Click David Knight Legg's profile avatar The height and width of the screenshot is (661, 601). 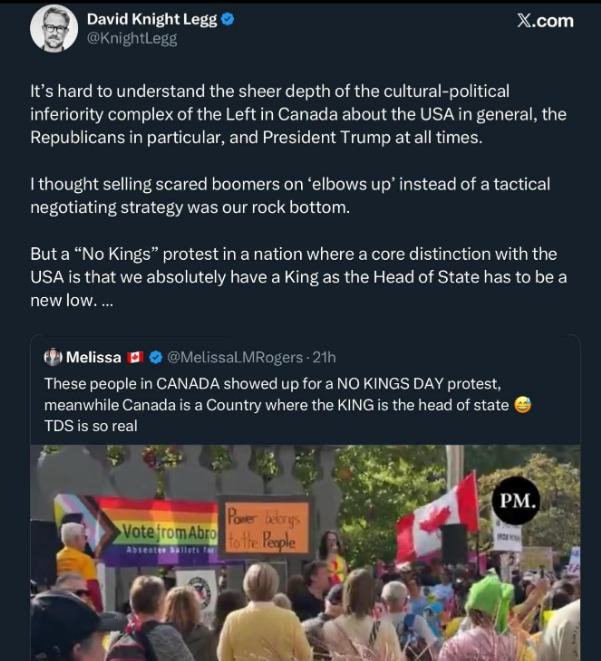click(53, 29)
